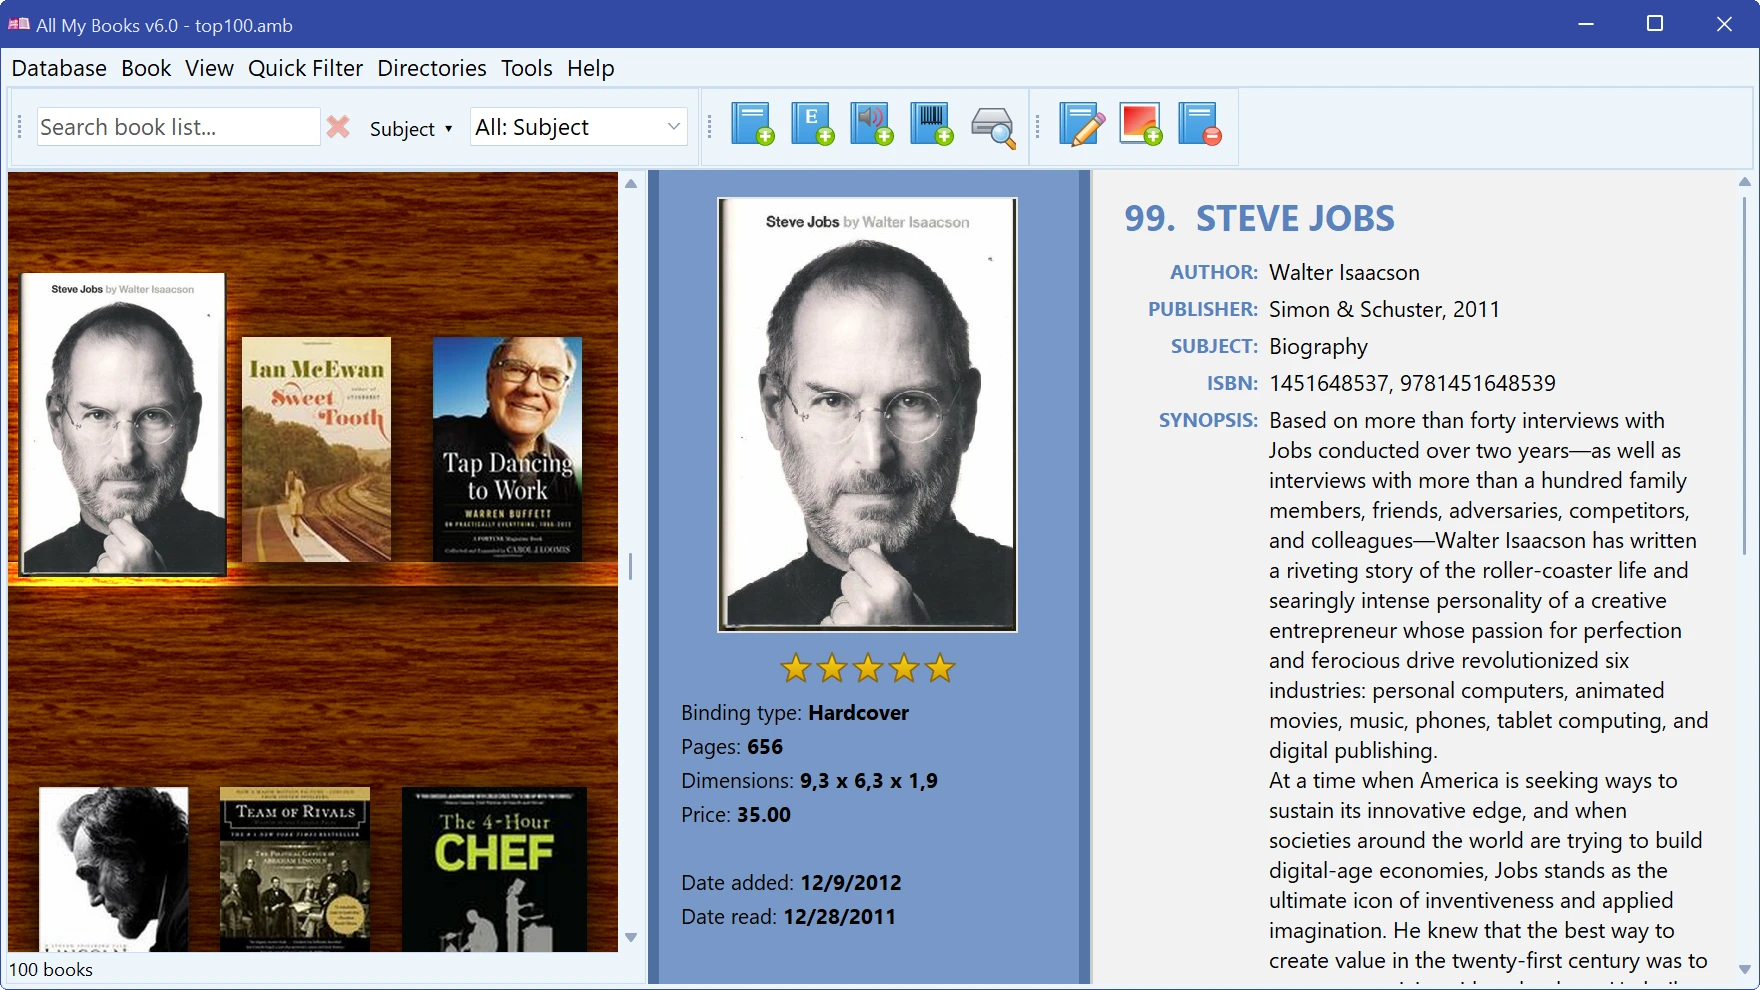Click the Dimensions 9,3 x 6,3 x 1,9 text
This screenshot has height=990, width=1760.
pos(810,781)
